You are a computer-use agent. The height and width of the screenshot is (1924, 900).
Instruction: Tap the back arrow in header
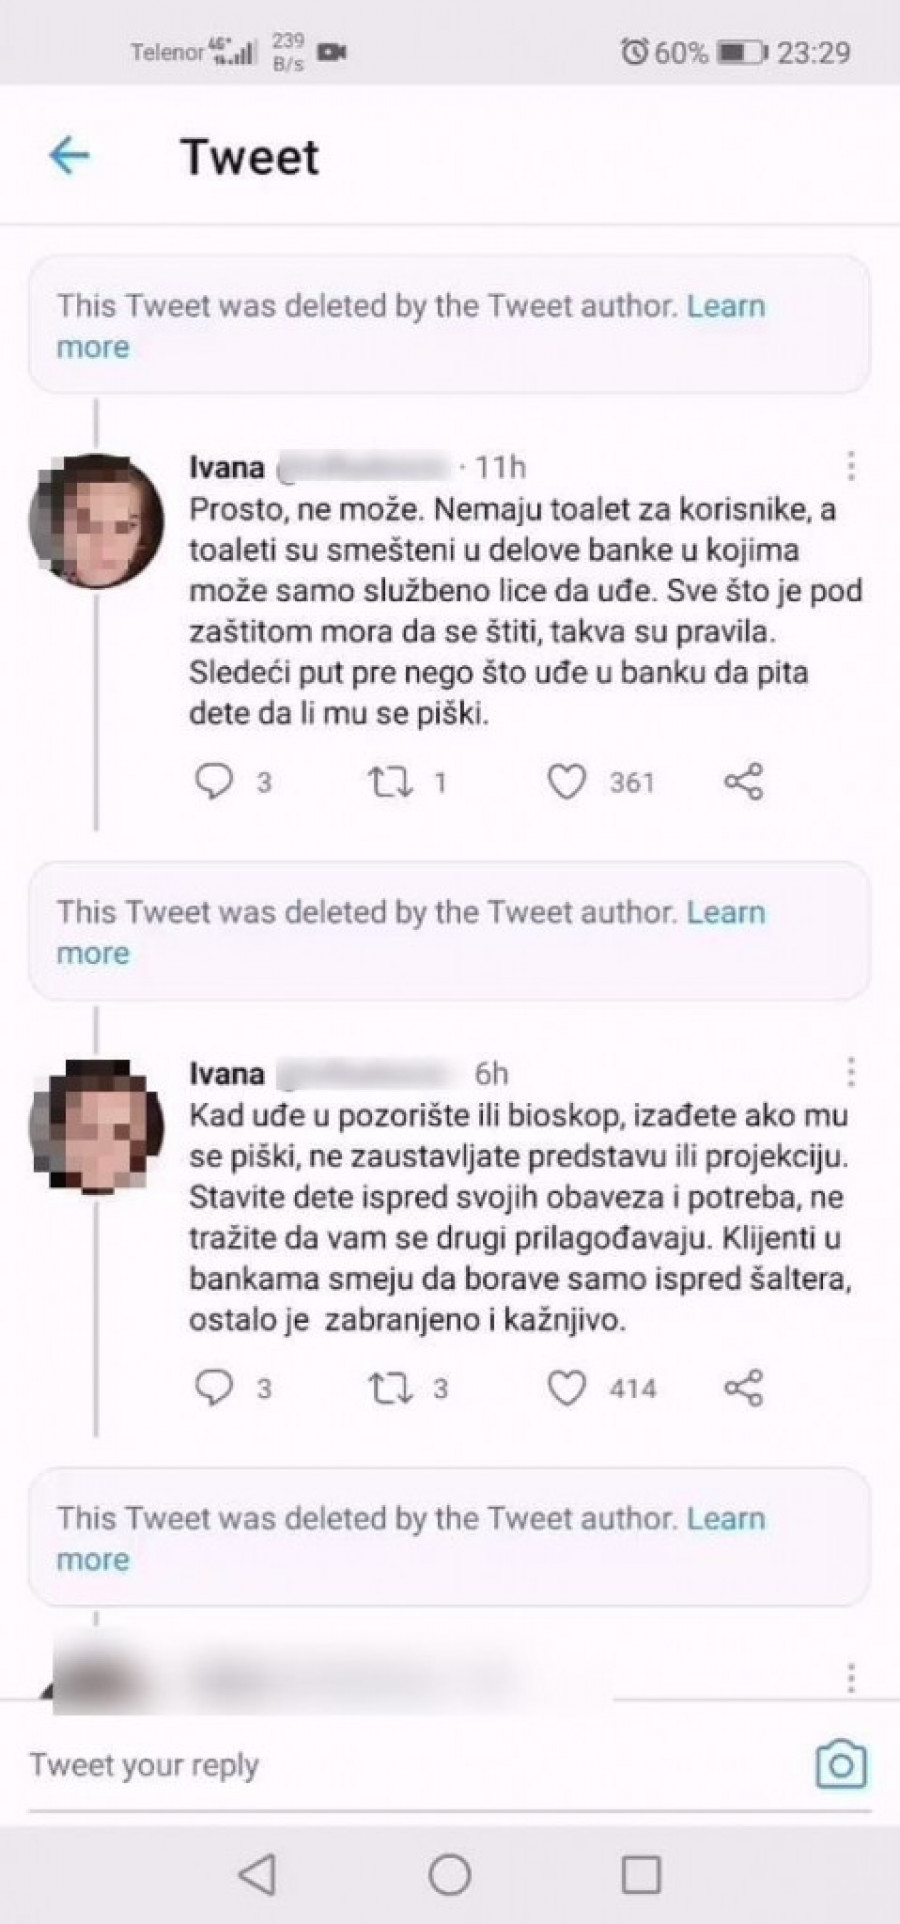69,156
